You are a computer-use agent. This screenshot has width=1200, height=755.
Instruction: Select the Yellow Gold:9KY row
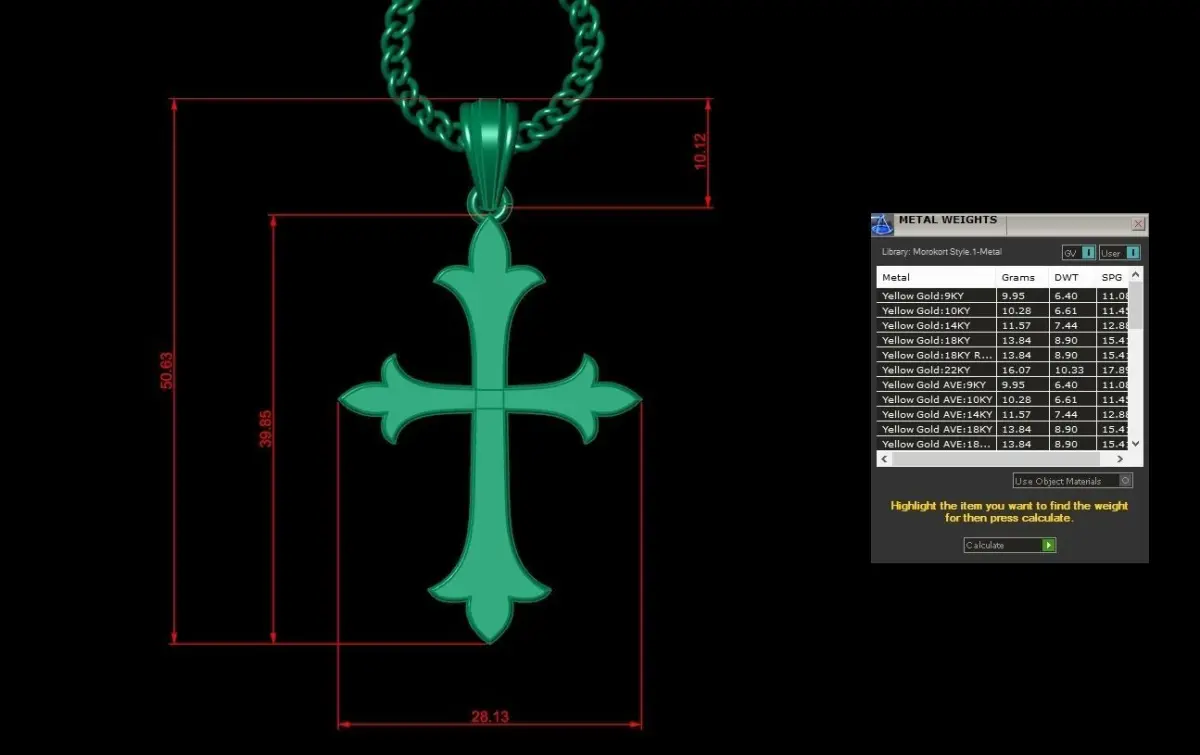(1003, 296)
